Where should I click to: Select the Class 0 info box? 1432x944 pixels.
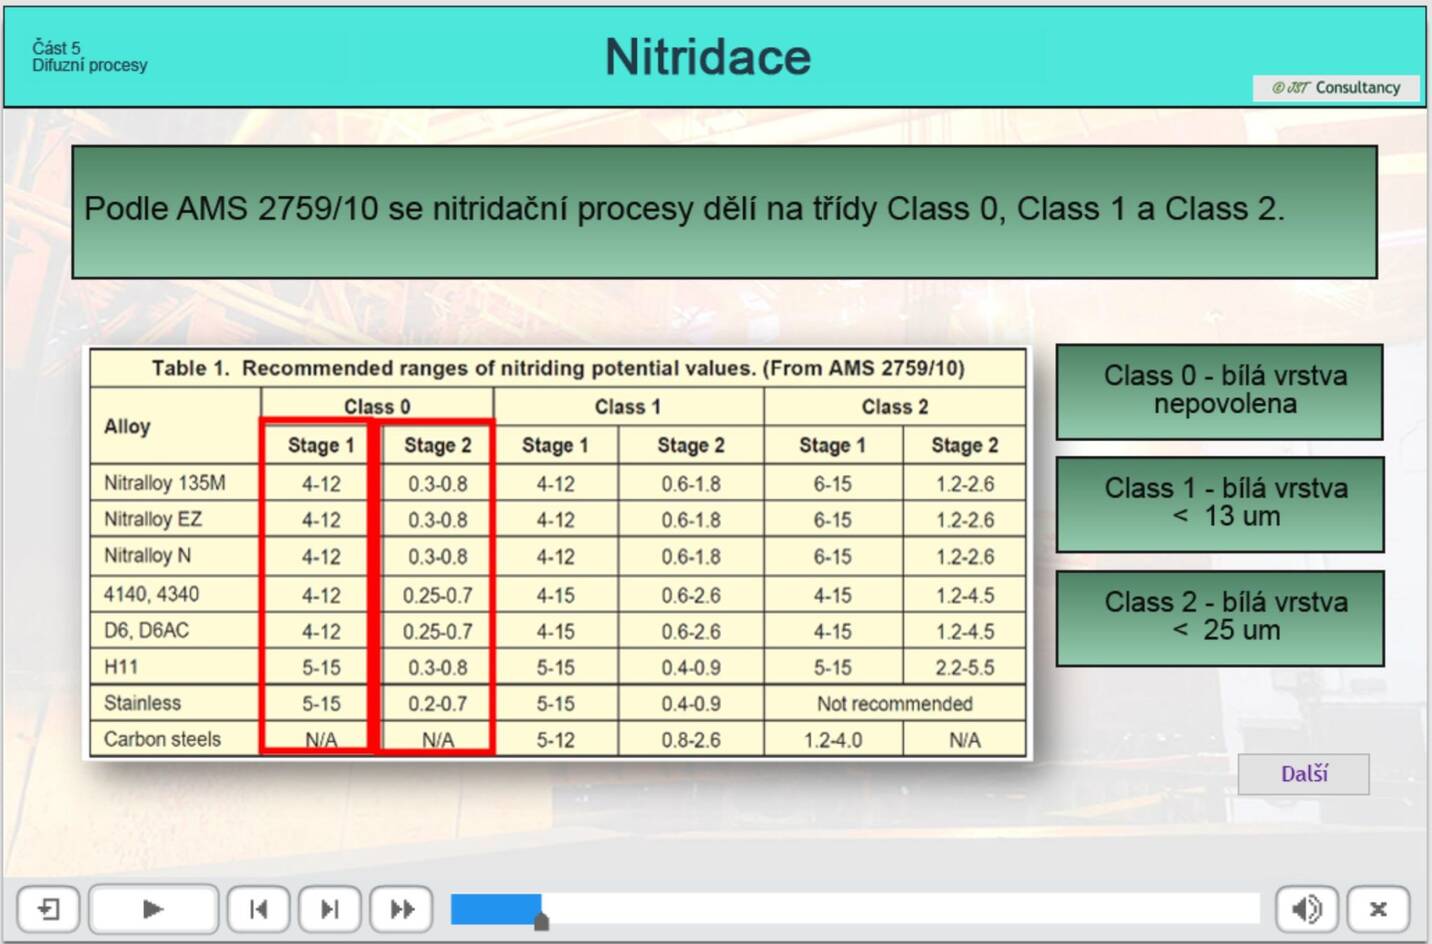tap(1219, 391)
